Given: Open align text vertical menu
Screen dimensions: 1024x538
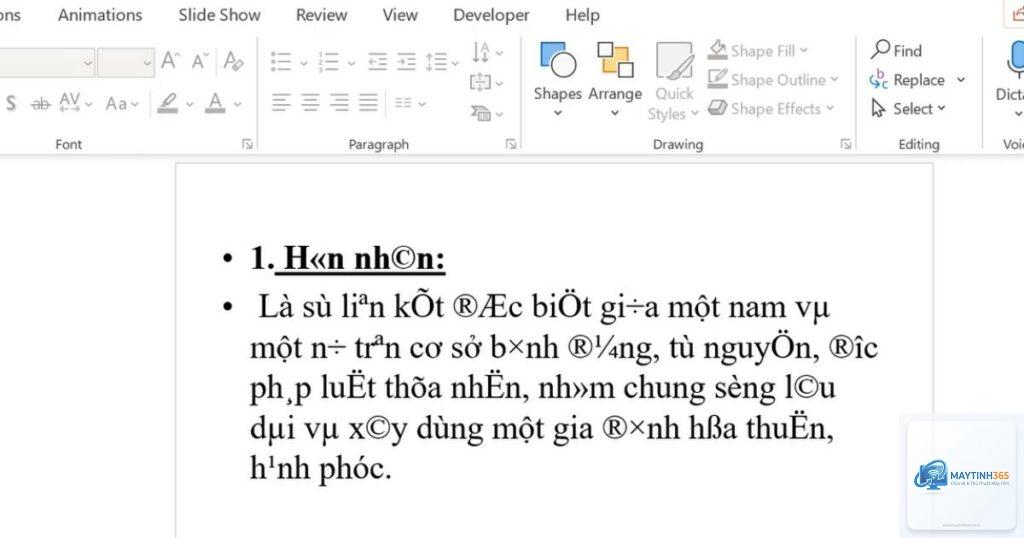Looking at the screenshot, I should point(487,82).
